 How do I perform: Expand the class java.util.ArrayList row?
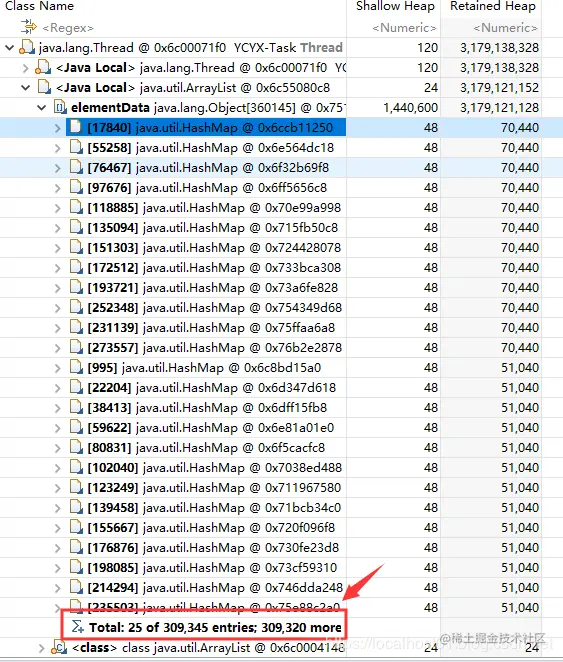[41, 648]
